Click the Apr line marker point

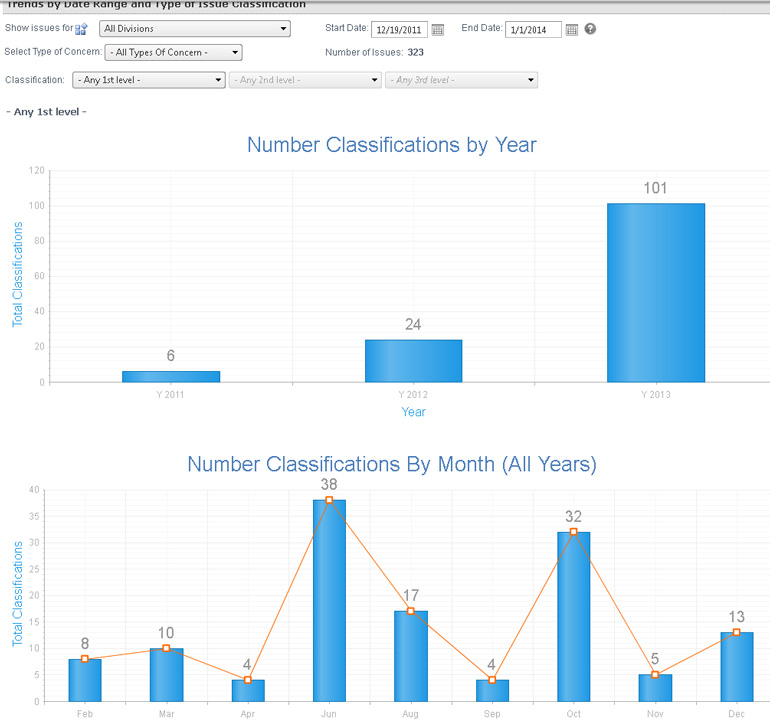click(x=248, y=680)
